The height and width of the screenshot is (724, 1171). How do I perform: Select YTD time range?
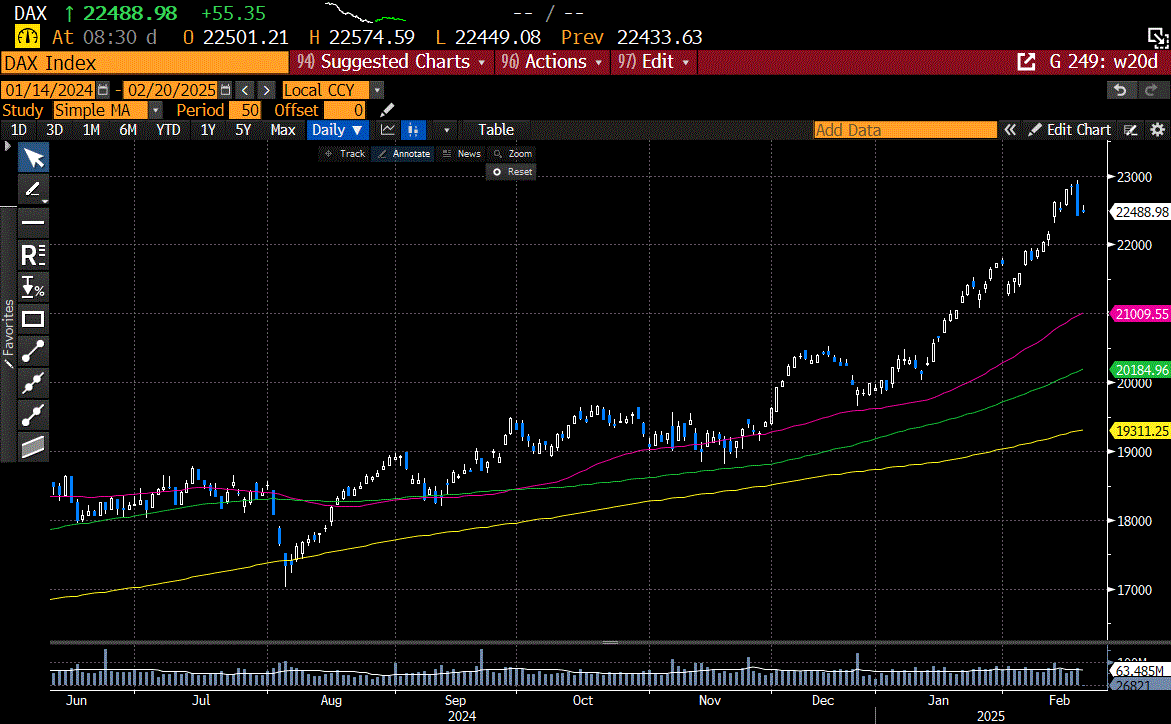tap(168, 129)
